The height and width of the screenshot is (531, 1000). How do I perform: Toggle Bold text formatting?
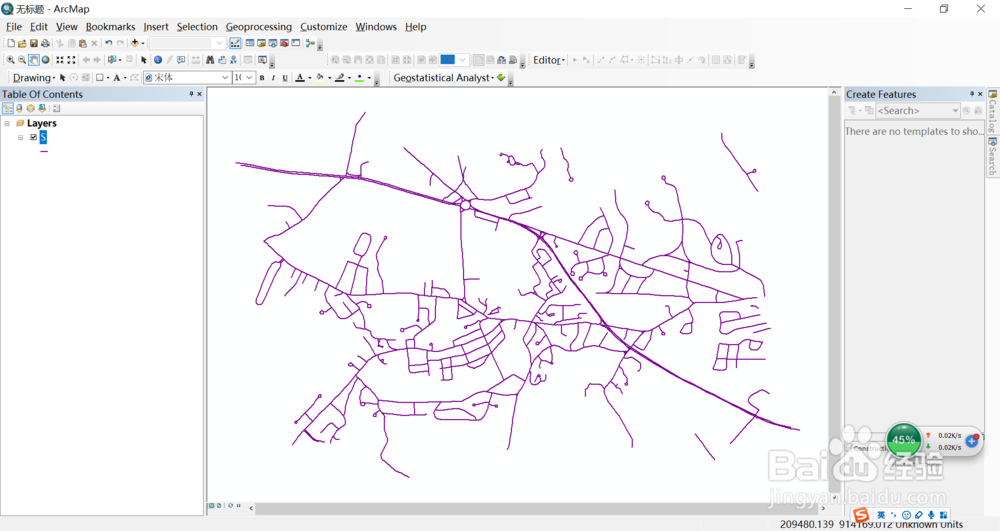(x=262, y=78)
